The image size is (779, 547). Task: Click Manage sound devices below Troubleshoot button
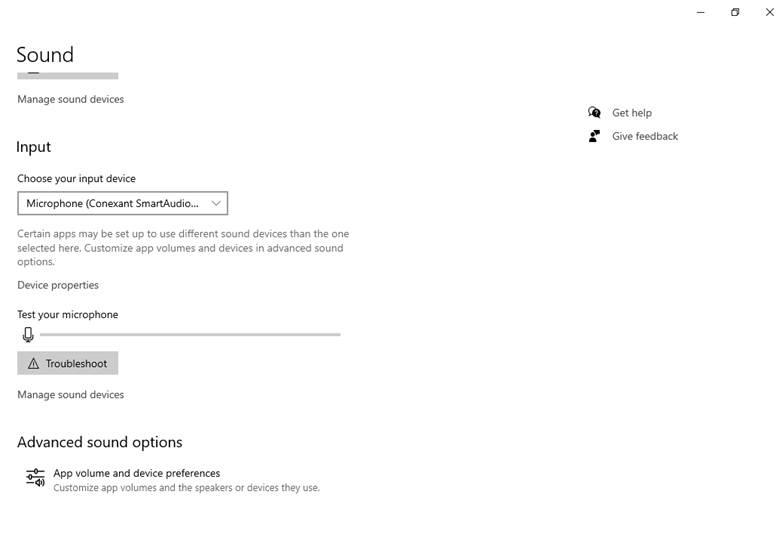(71, 394)
